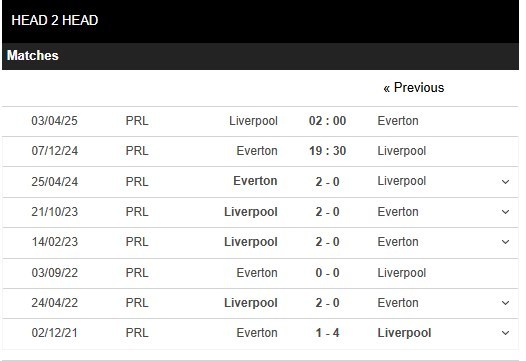
Task: Expand the 24/04/22 match chevron
Action: click(505, 303)
